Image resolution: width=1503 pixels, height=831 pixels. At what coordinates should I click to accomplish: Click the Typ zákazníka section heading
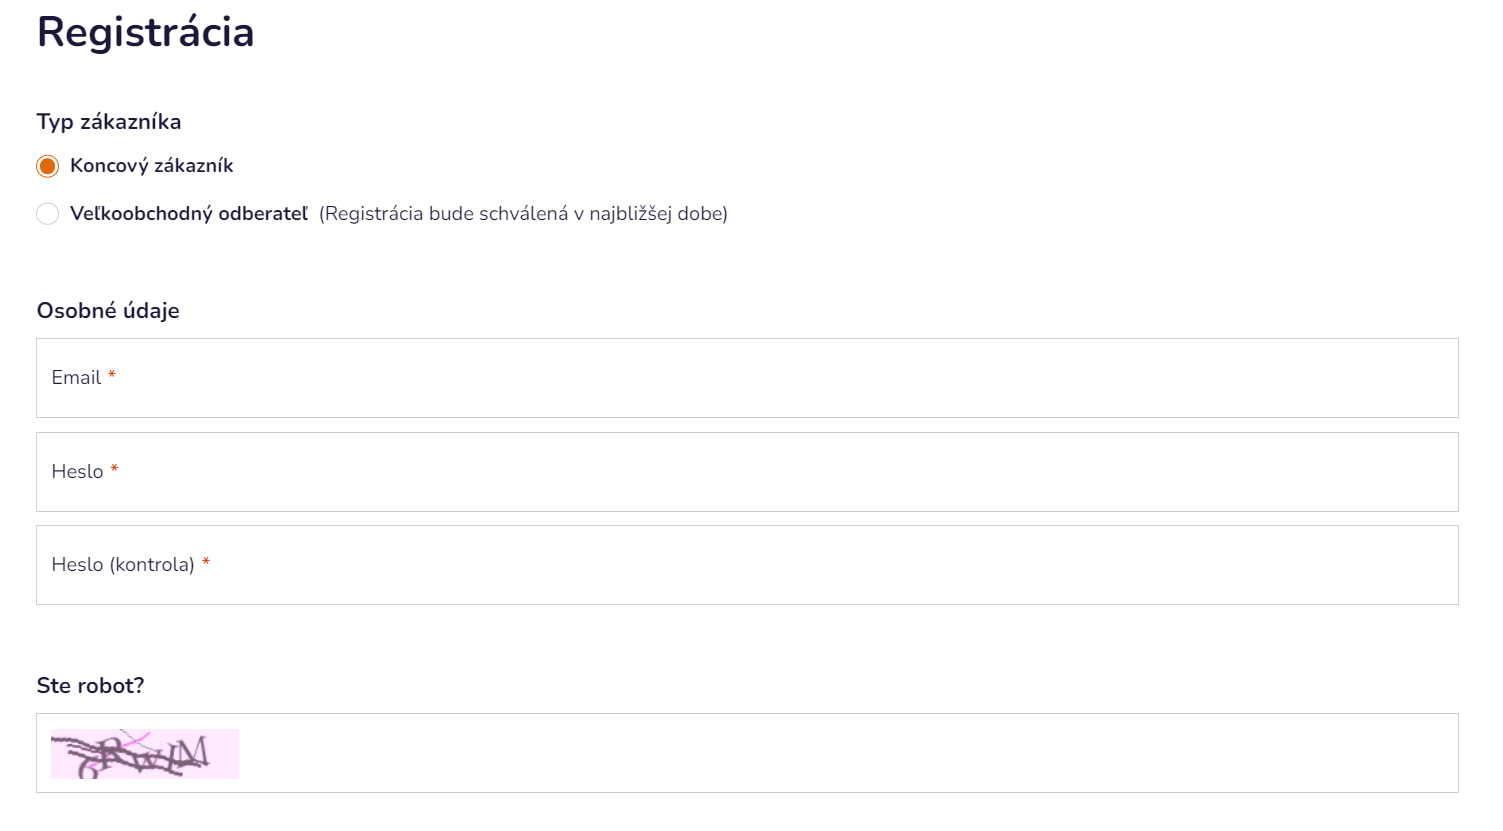(x=109, y=122)
